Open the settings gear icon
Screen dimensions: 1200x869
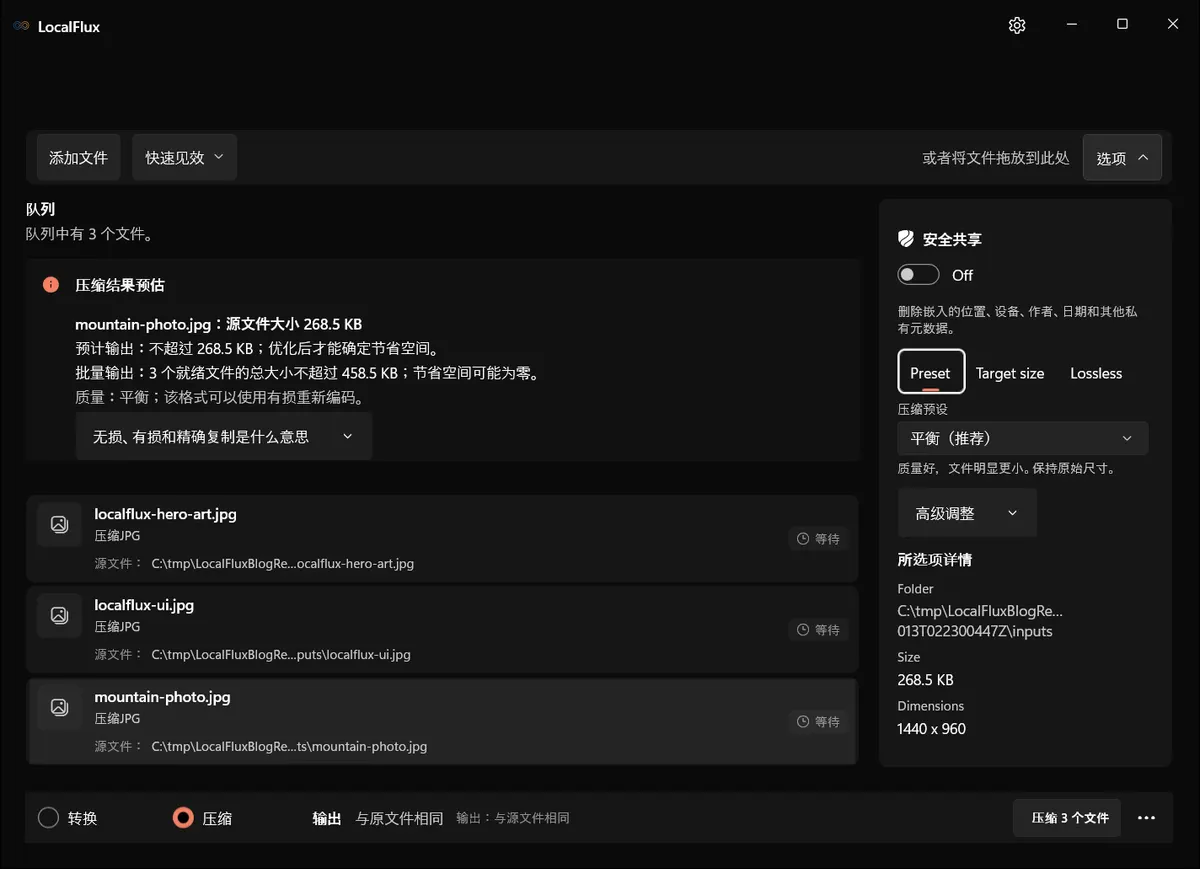tap(1017, 25)
